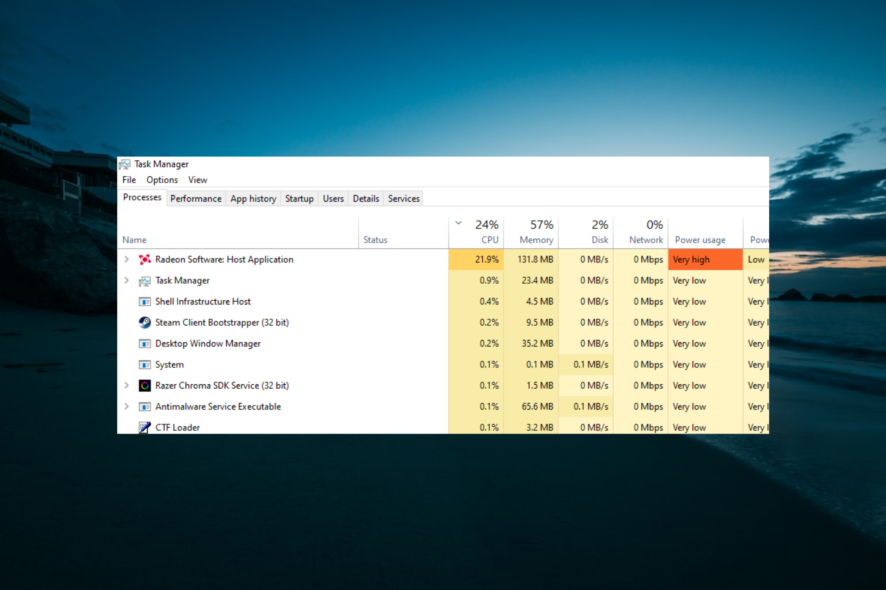
Task: Click the Shell Infrastructure Host icon
Action: (x=145, y=302)
